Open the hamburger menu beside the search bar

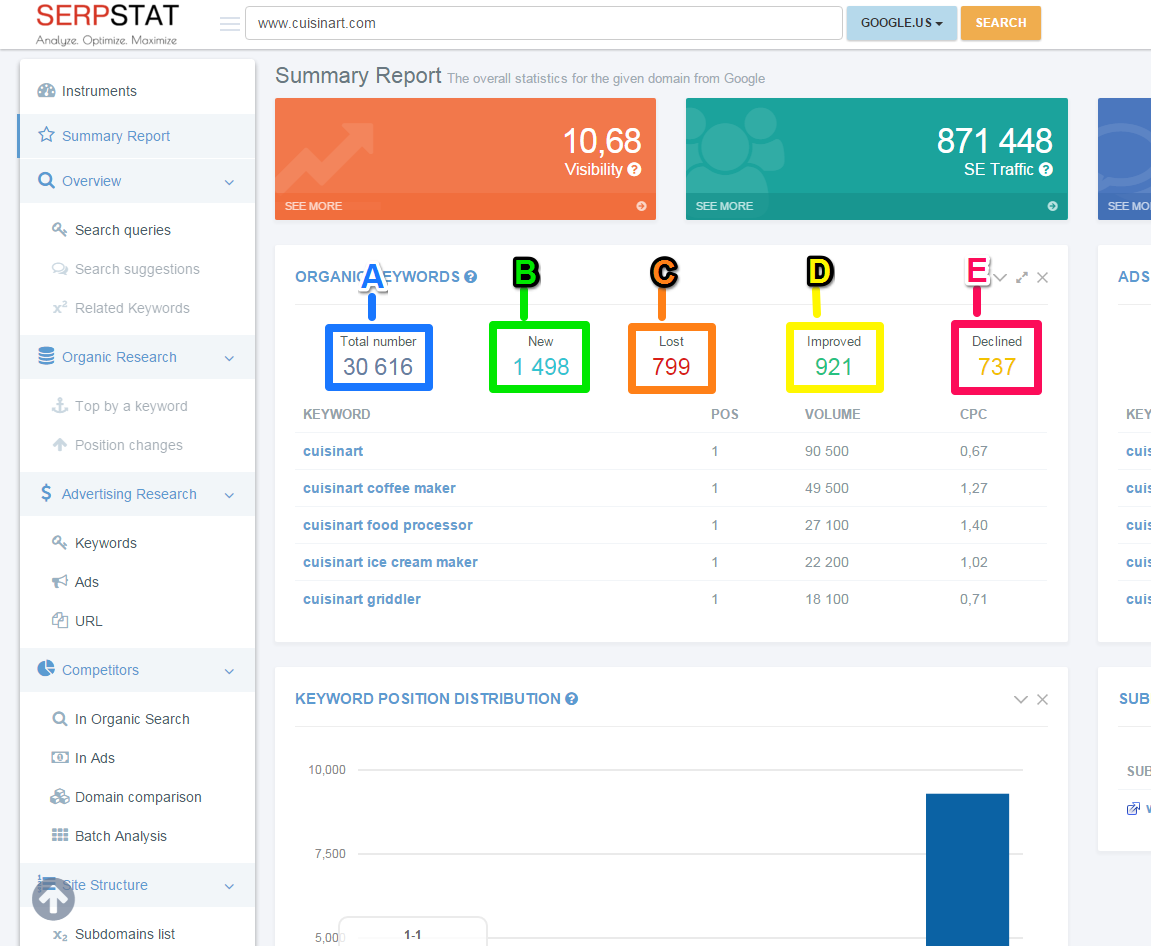pos(229,22)
